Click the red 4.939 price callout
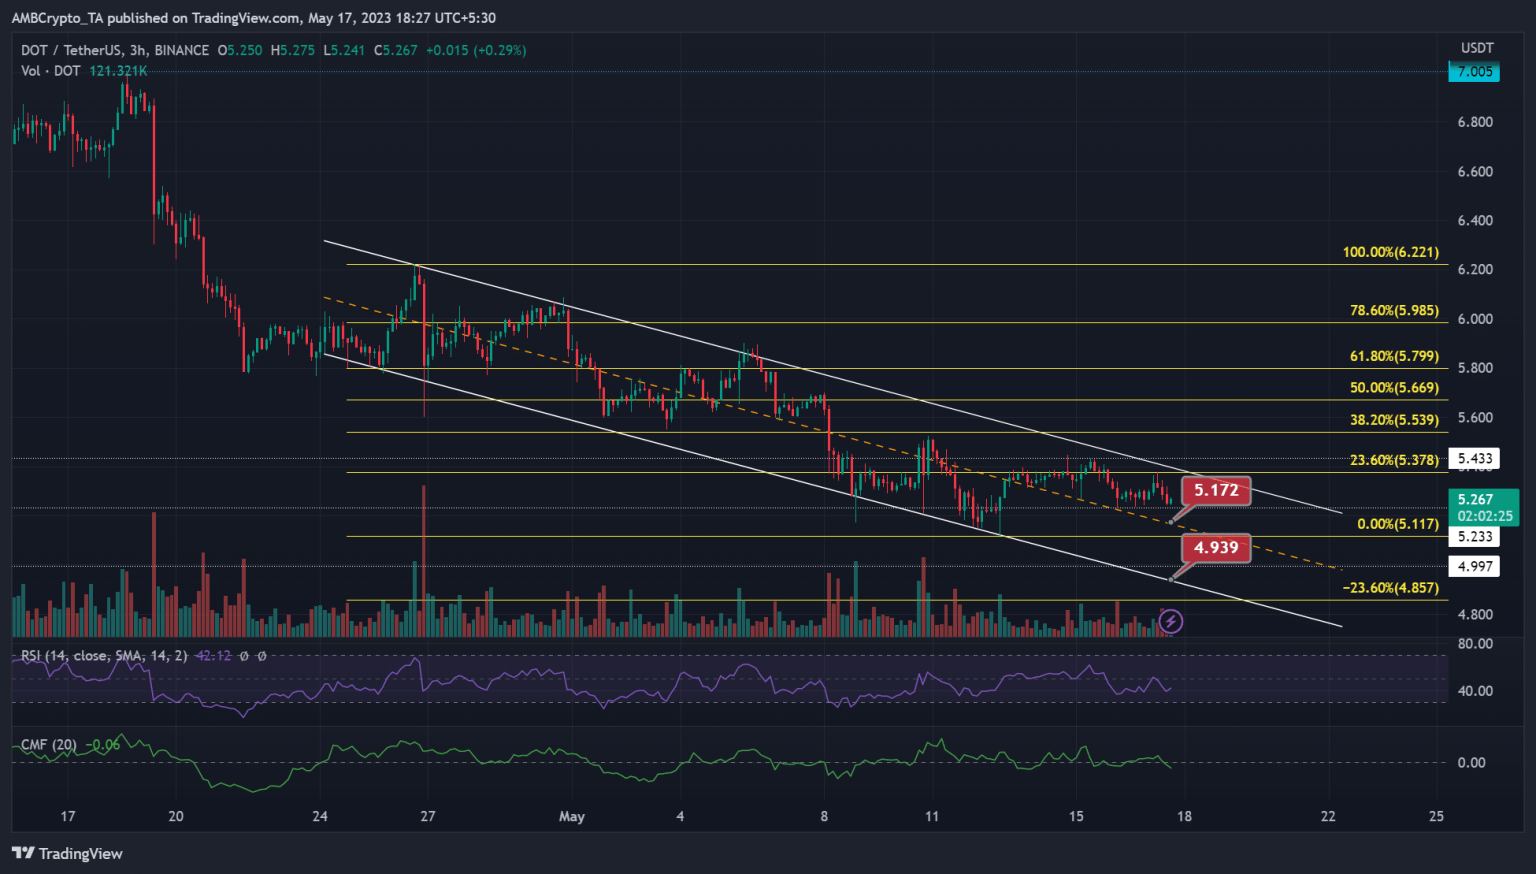 [1216, 547]
